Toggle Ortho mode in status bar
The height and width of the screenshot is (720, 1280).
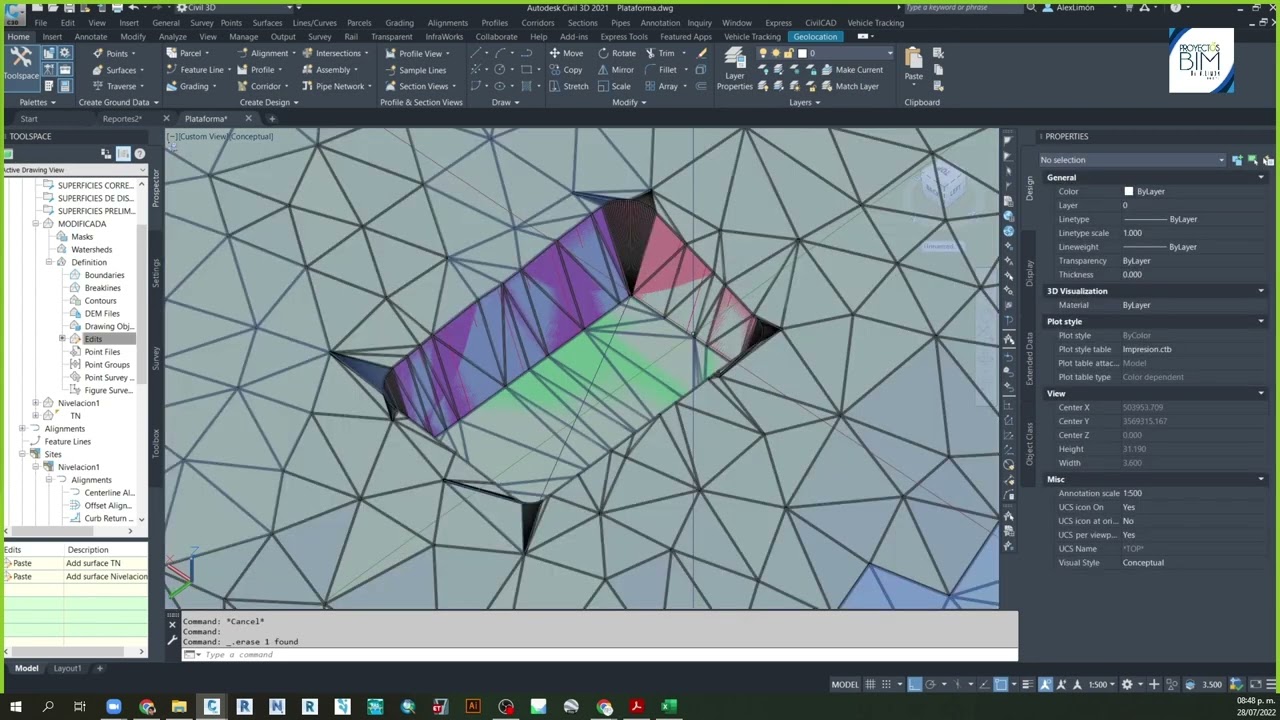click(x=914, y=684)
